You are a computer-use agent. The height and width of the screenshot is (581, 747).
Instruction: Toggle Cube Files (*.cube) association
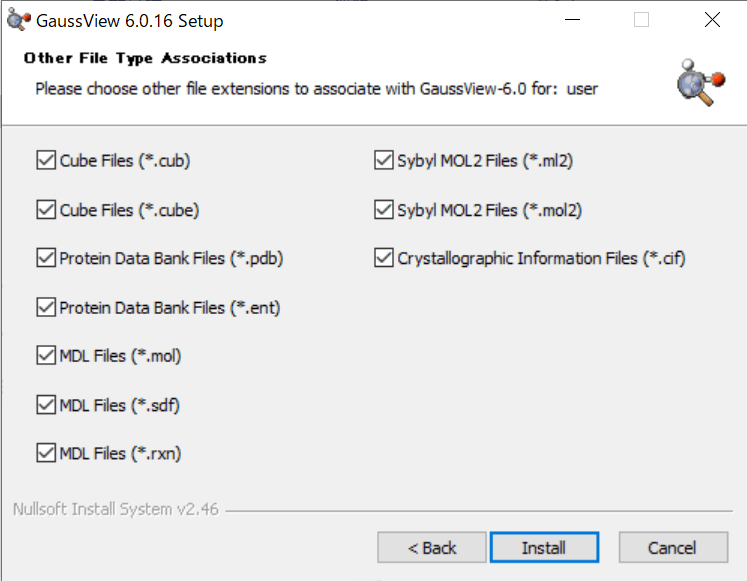[46, 210]
